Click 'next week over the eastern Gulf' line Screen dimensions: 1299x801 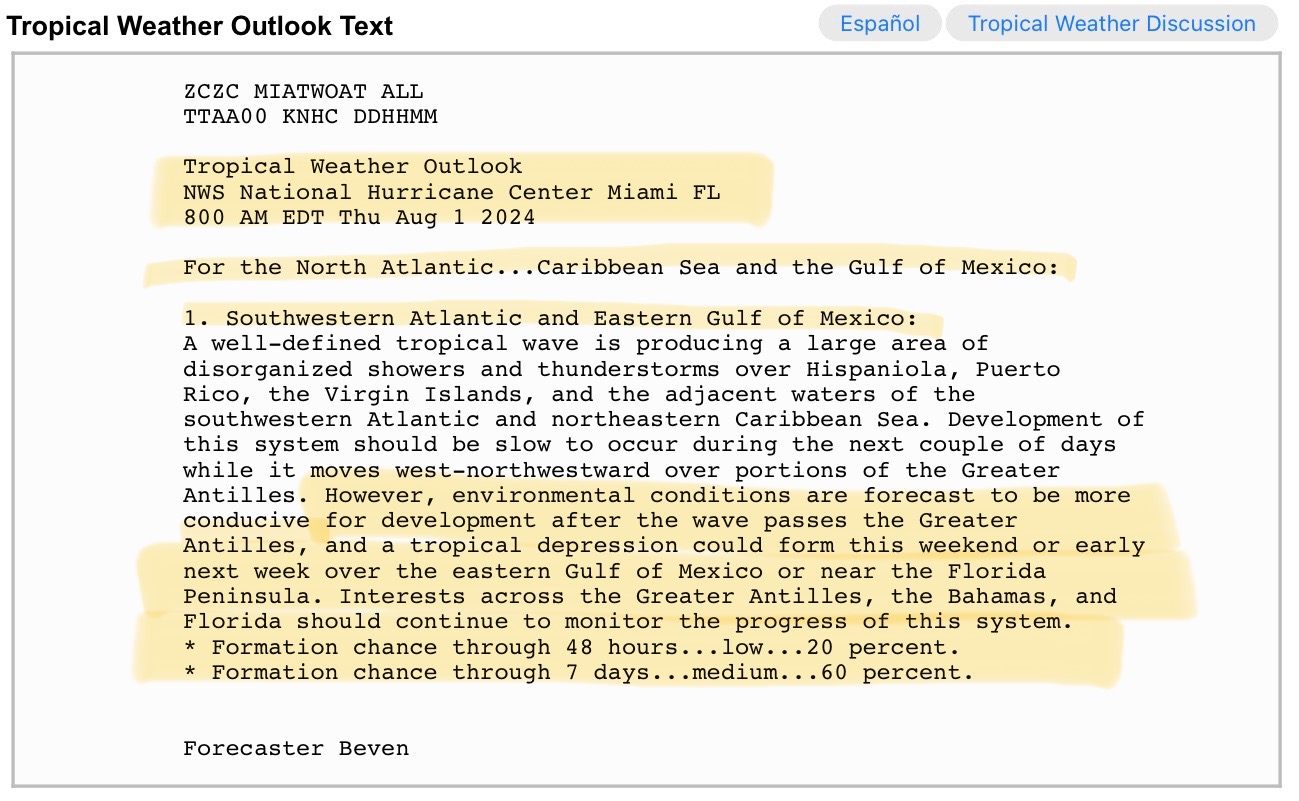(x=614, y=571)
